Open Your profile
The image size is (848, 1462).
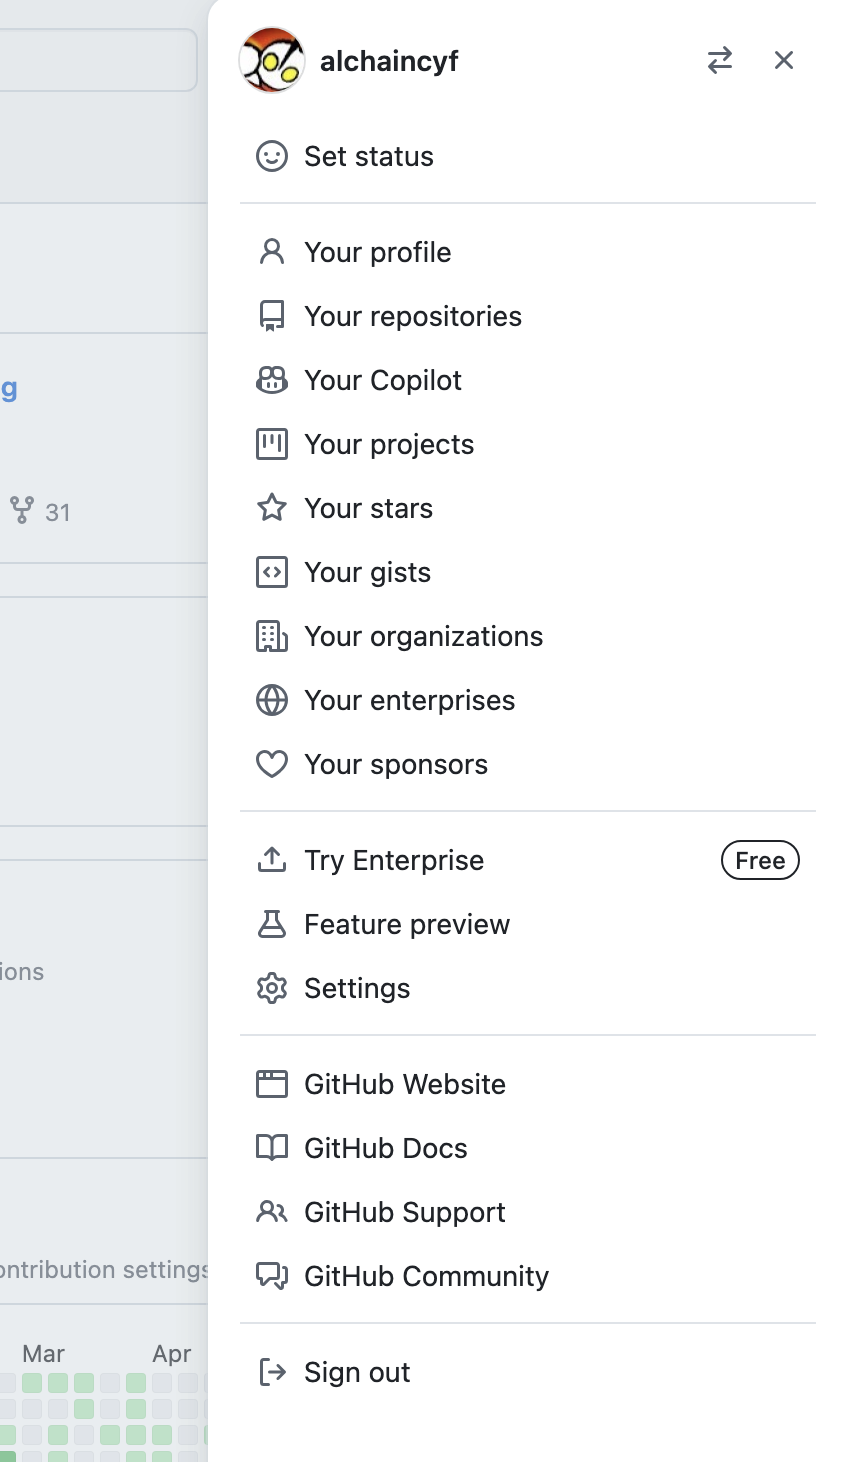[377, 253]
